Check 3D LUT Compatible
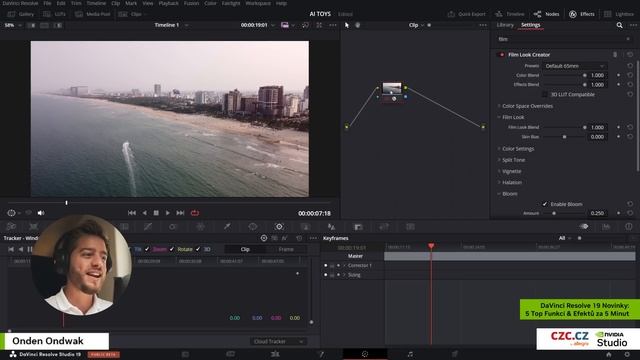 point(544,94)
